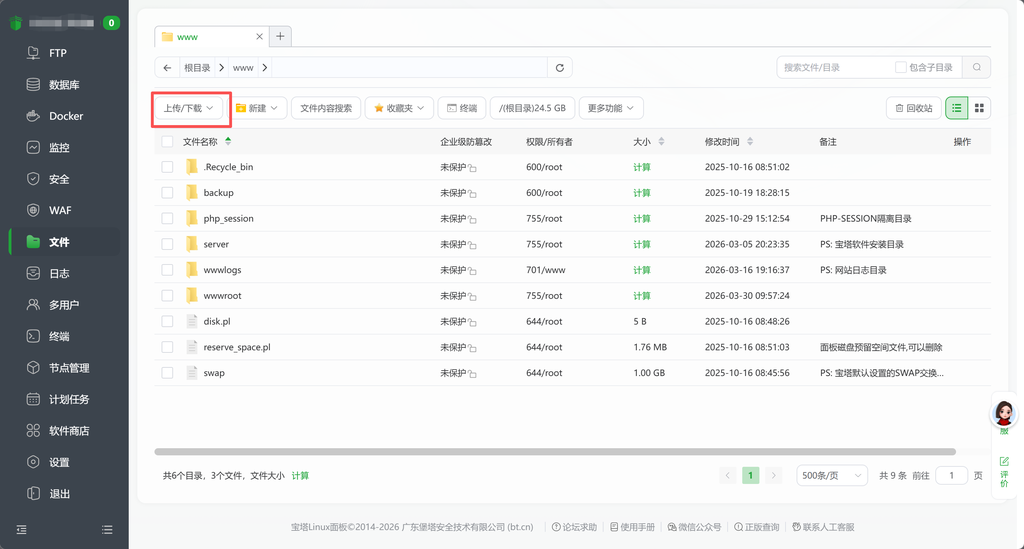Switch to grid view icon
Screen dimensions: 1024x549
(x=979, y=108)
